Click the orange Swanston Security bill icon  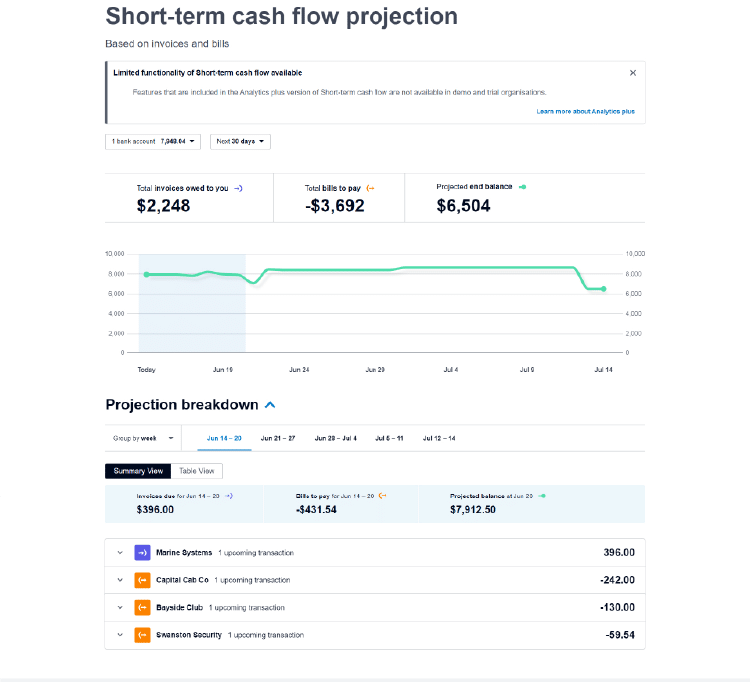click(142, 634)
